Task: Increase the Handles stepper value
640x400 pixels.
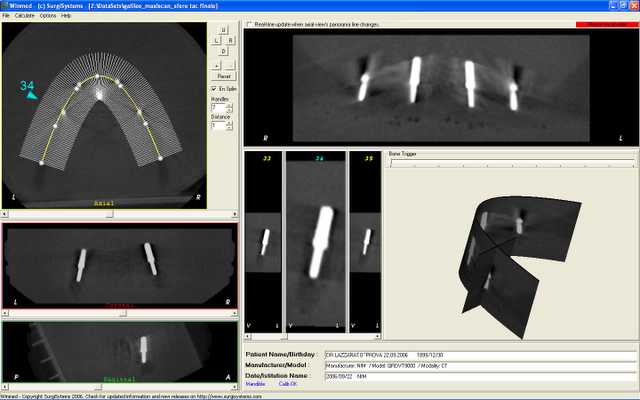Action: tap(229, 106)
